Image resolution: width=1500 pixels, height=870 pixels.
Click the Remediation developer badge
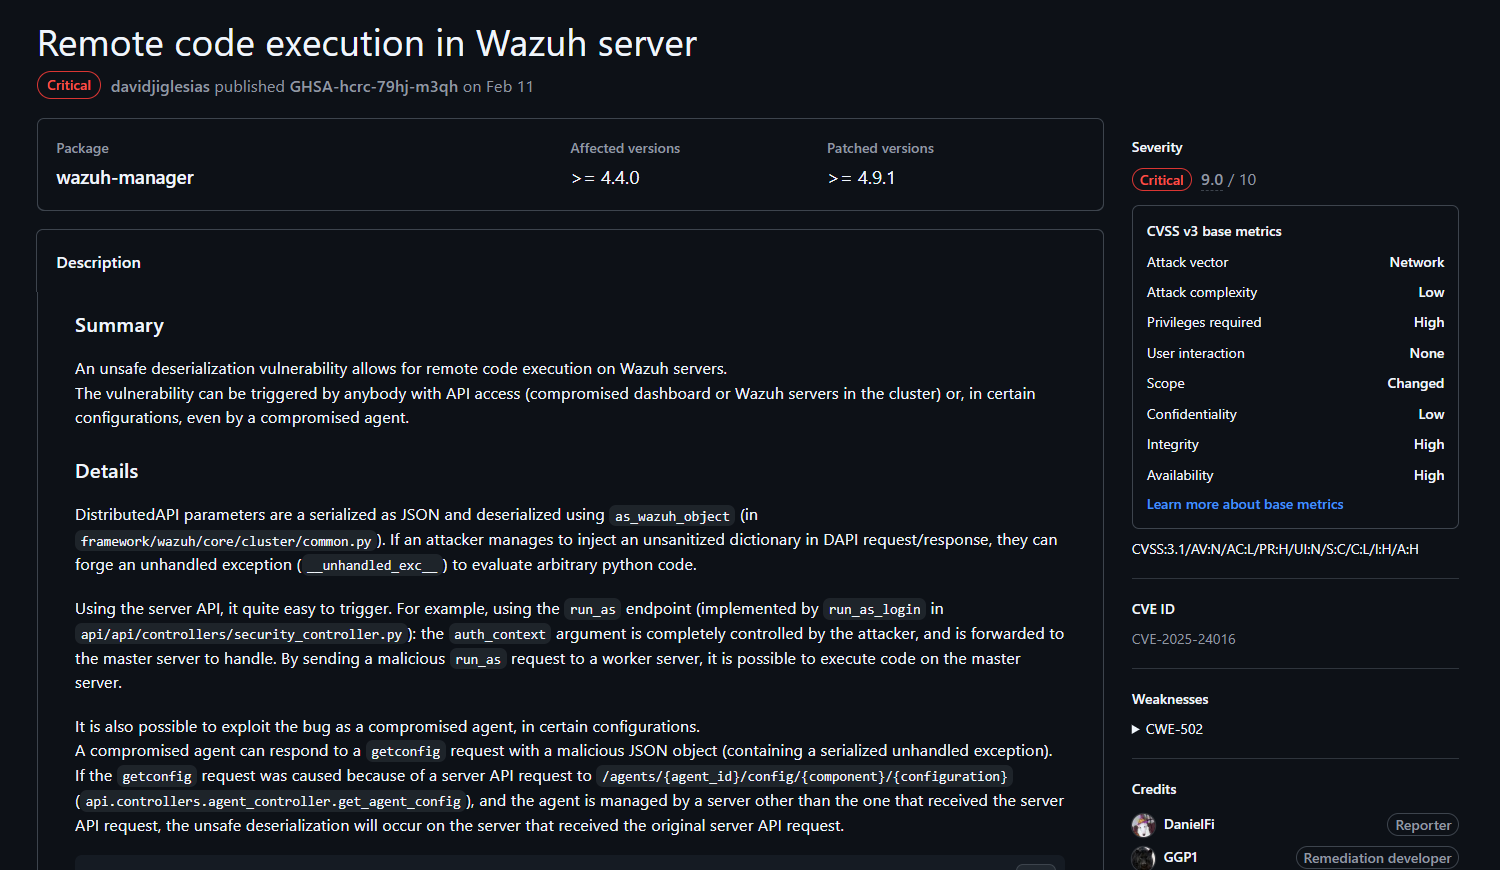[1377, 858]
